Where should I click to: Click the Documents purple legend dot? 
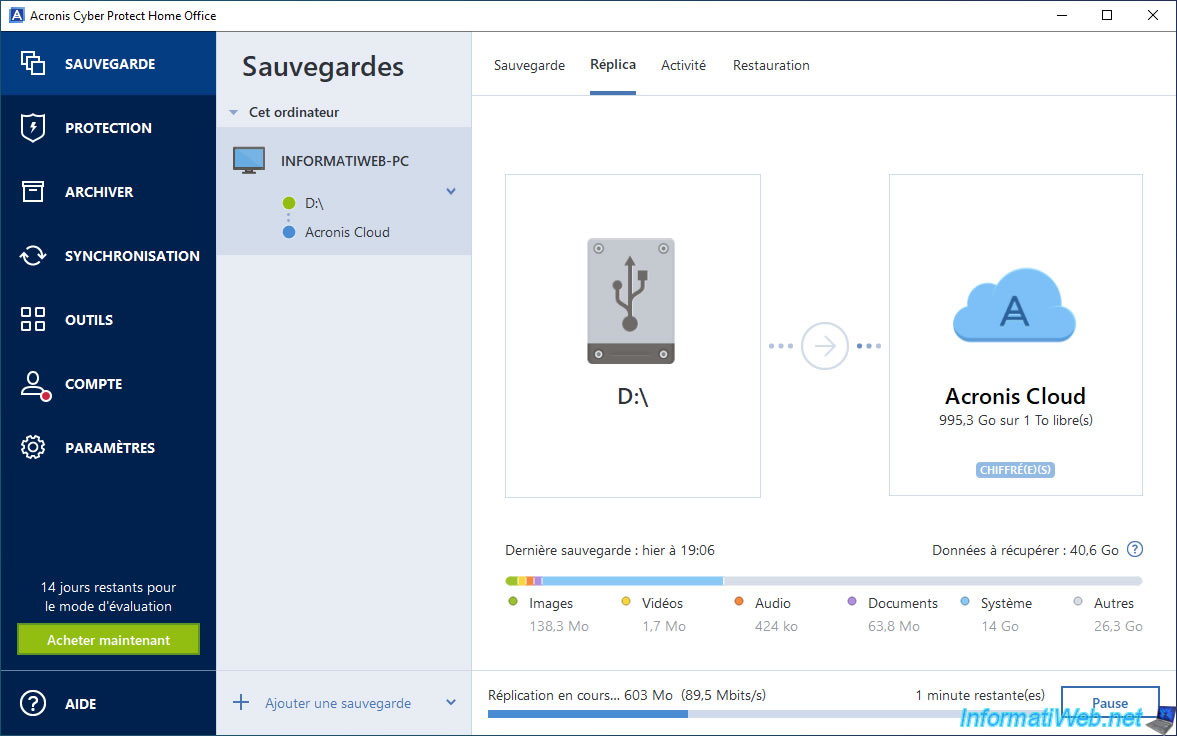click(x=852, y=602)
